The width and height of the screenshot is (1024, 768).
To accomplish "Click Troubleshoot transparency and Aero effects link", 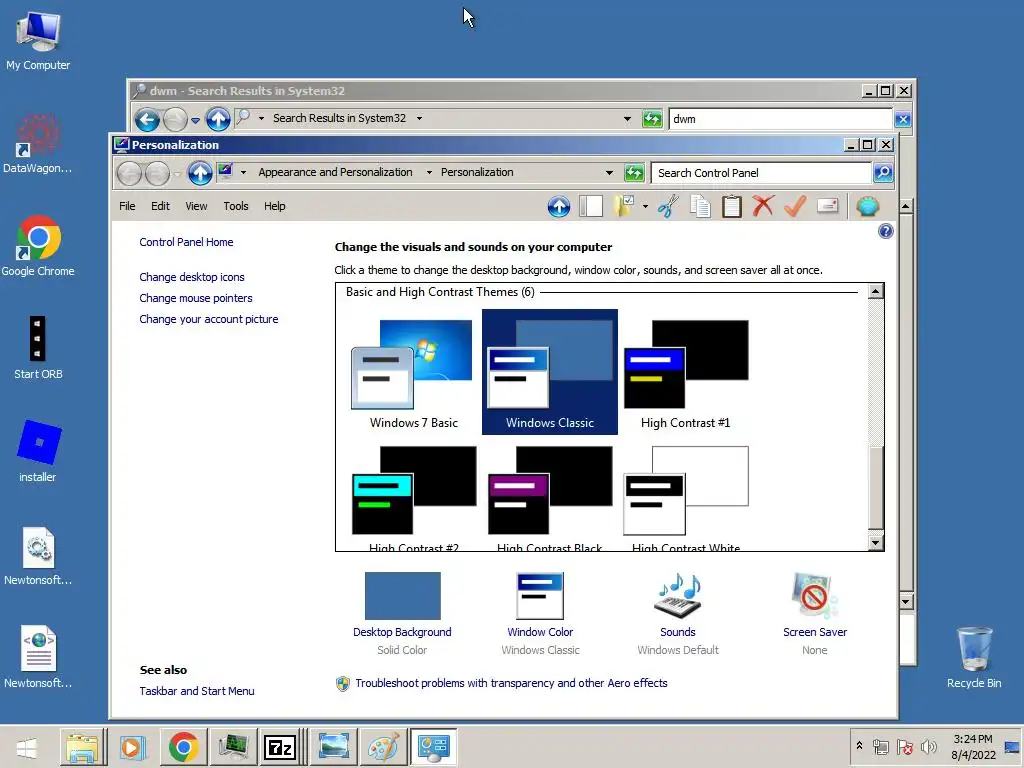I will point(511,683).
